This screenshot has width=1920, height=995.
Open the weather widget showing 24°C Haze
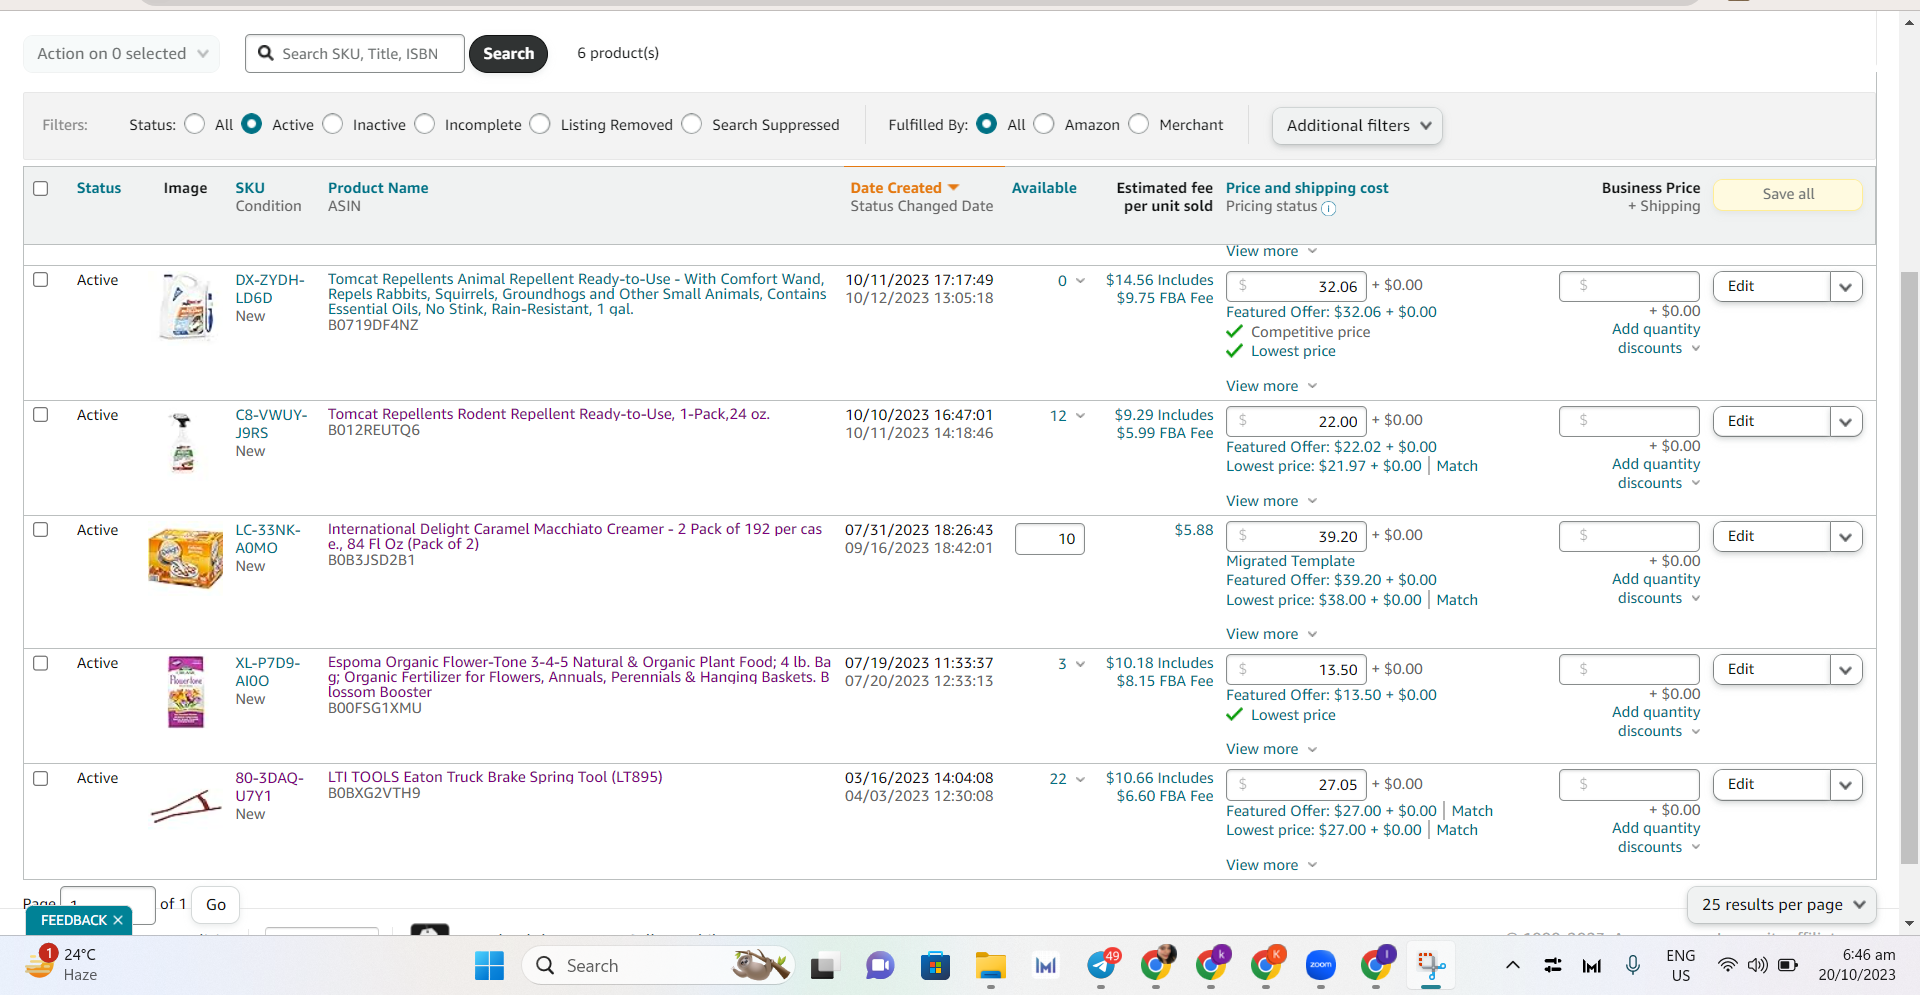coord(62,965)
